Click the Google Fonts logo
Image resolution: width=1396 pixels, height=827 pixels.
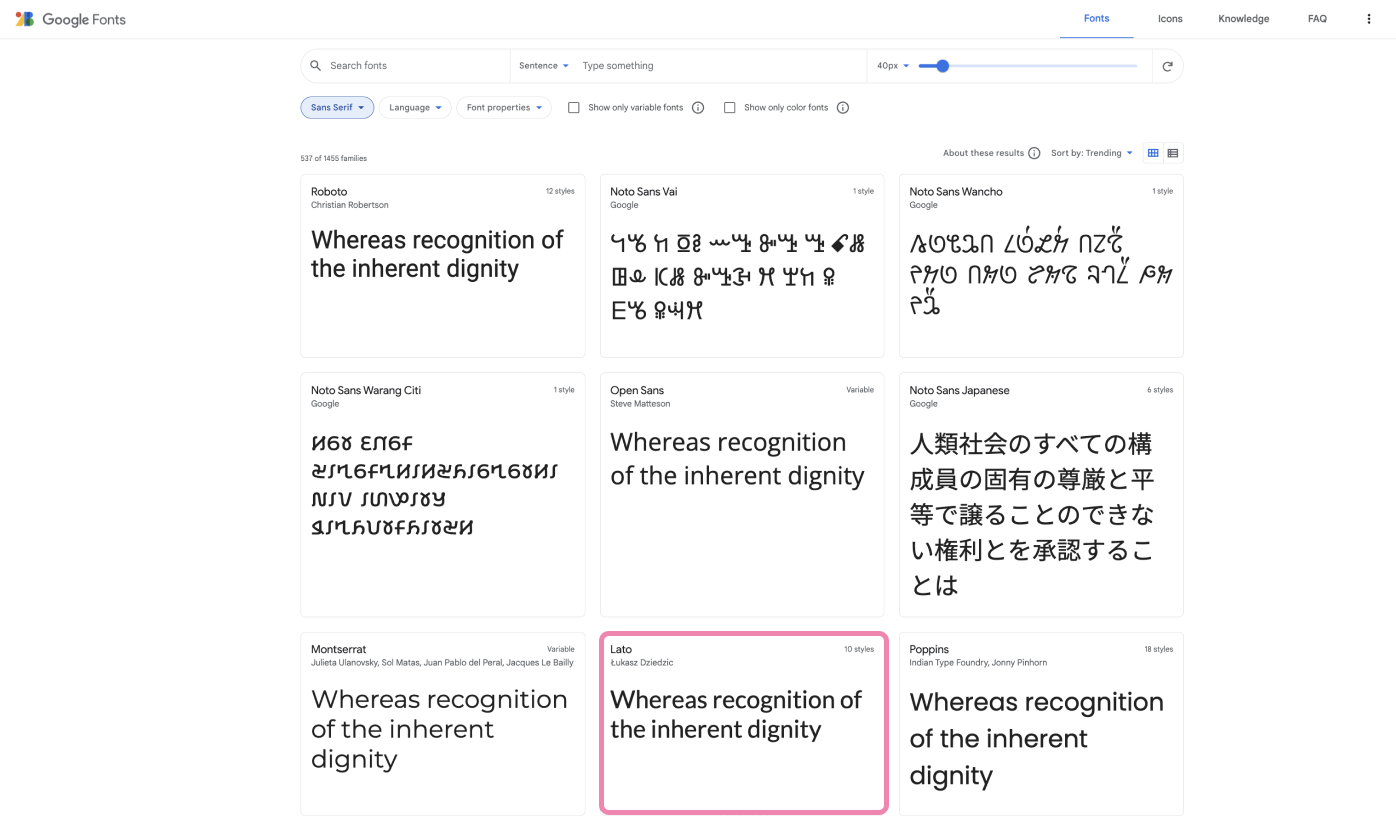[70, 19]
